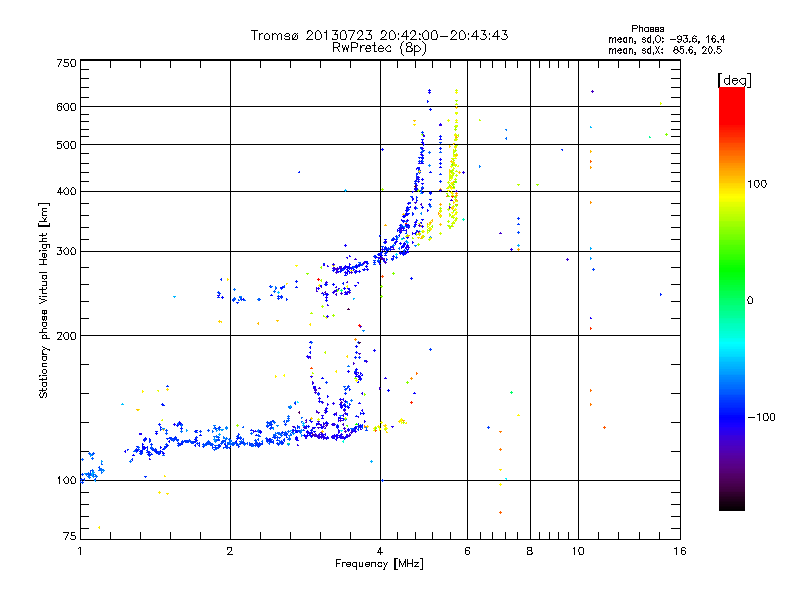Click the y-axis '500' tick label

point(66,145)
